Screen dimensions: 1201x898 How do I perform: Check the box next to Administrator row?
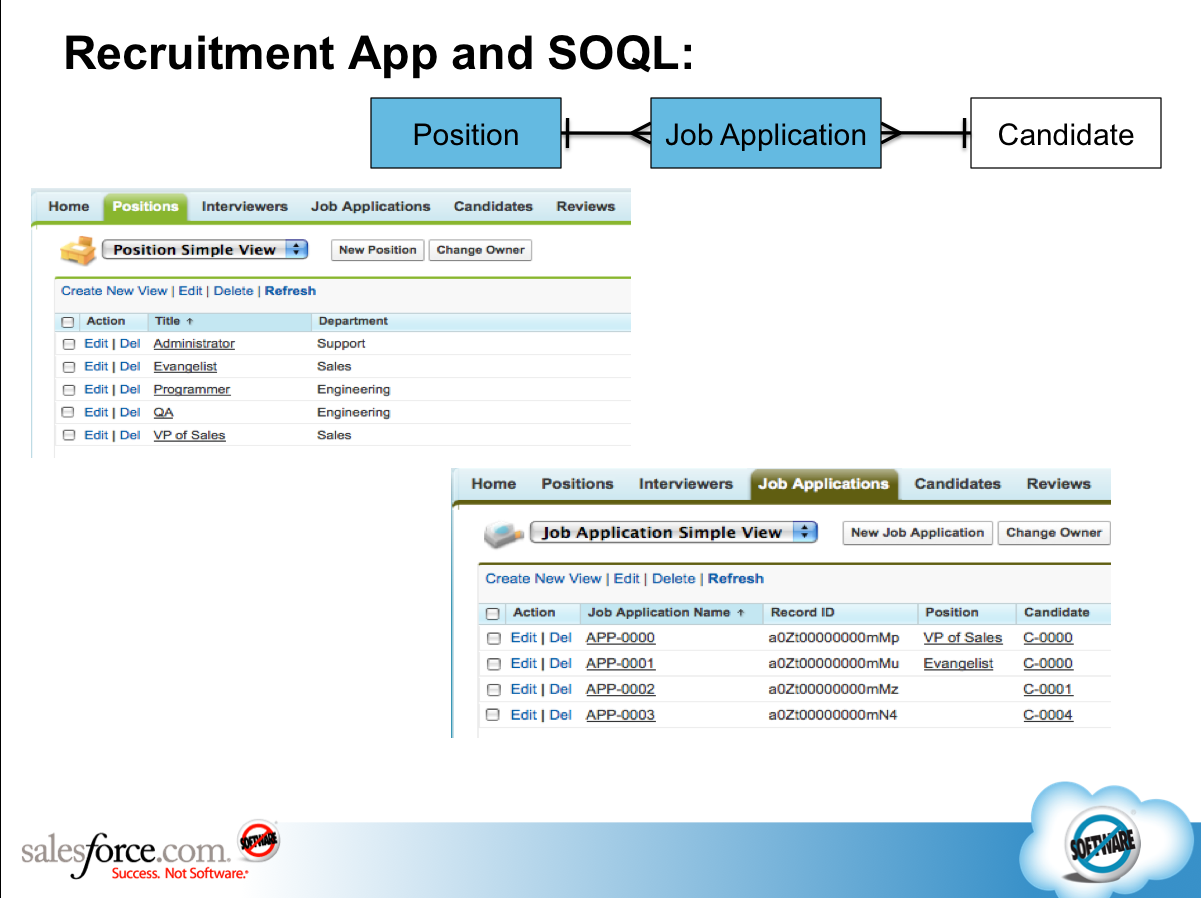(68, 343)
